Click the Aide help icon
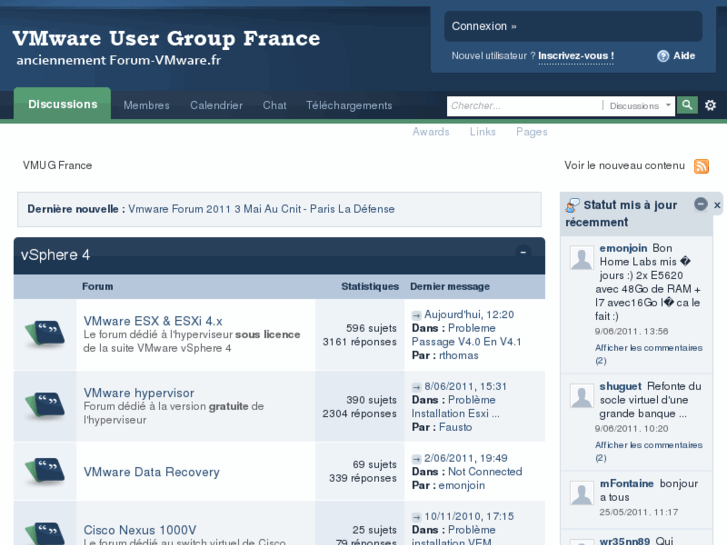Screen dimensions: 727x545 pos(663,56)
